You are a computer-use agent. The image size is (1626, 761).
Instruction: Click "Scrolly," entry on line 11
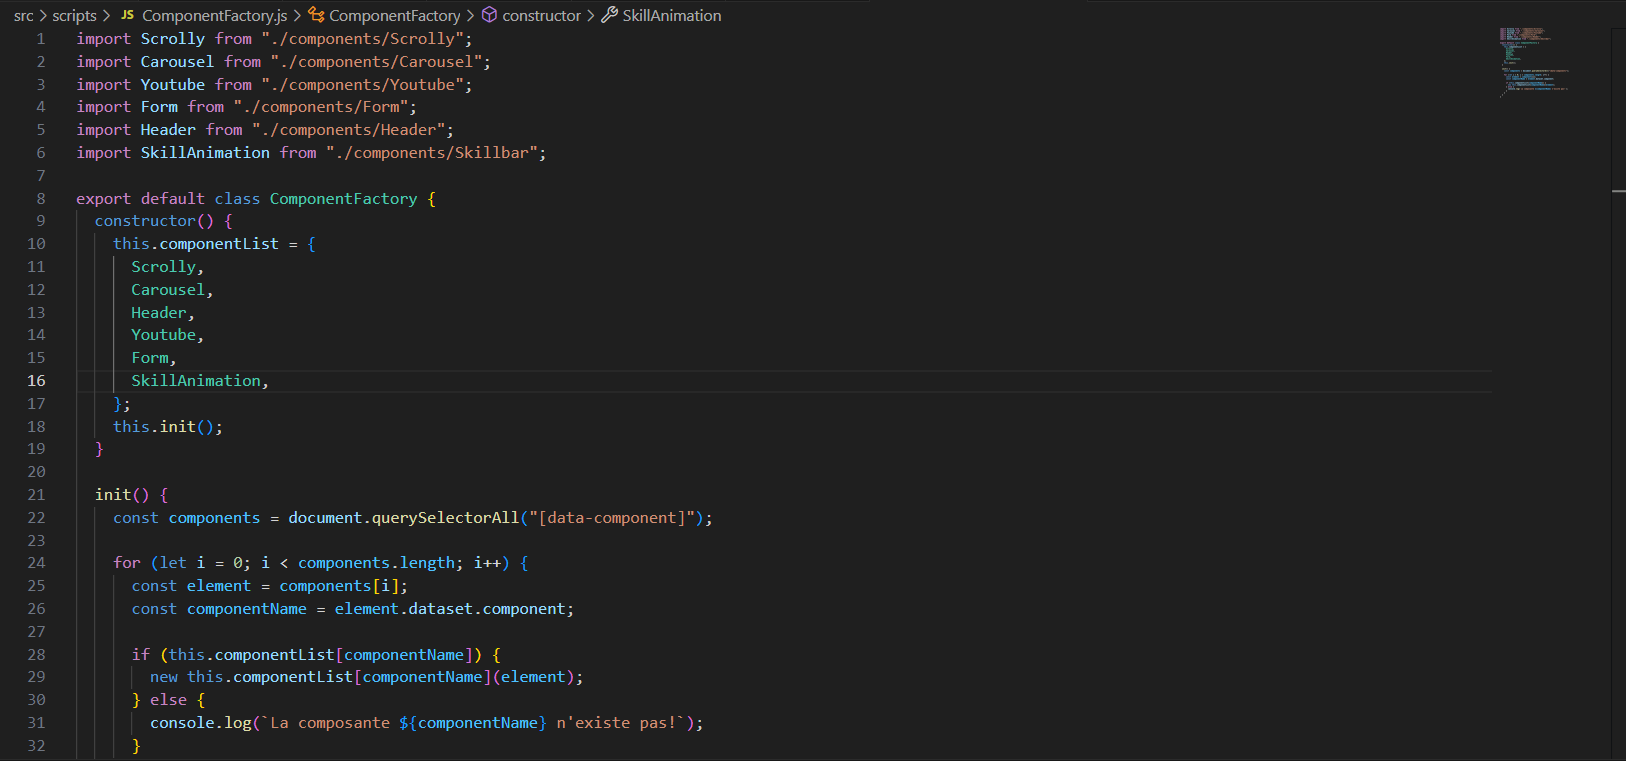click(x=168, y=267)
